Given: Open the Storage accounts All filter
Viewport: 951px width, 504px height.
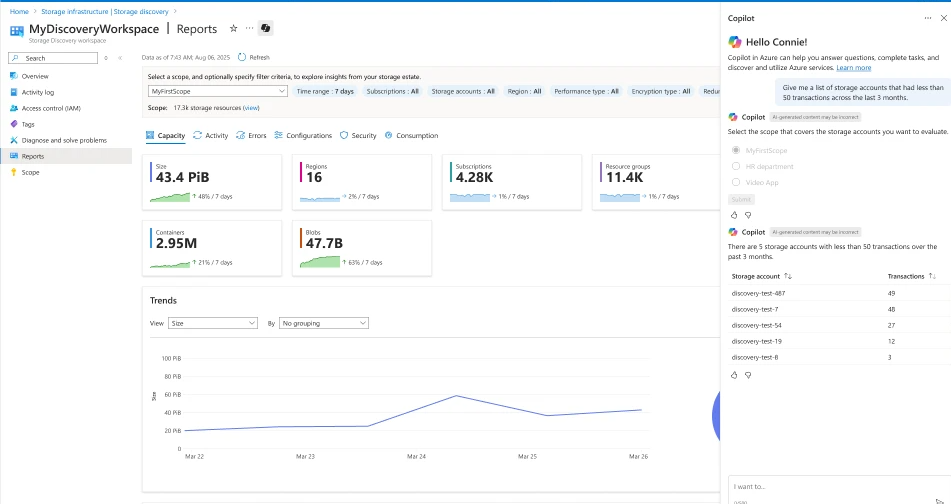Looking at the screenshot, I should click(463, 92).
